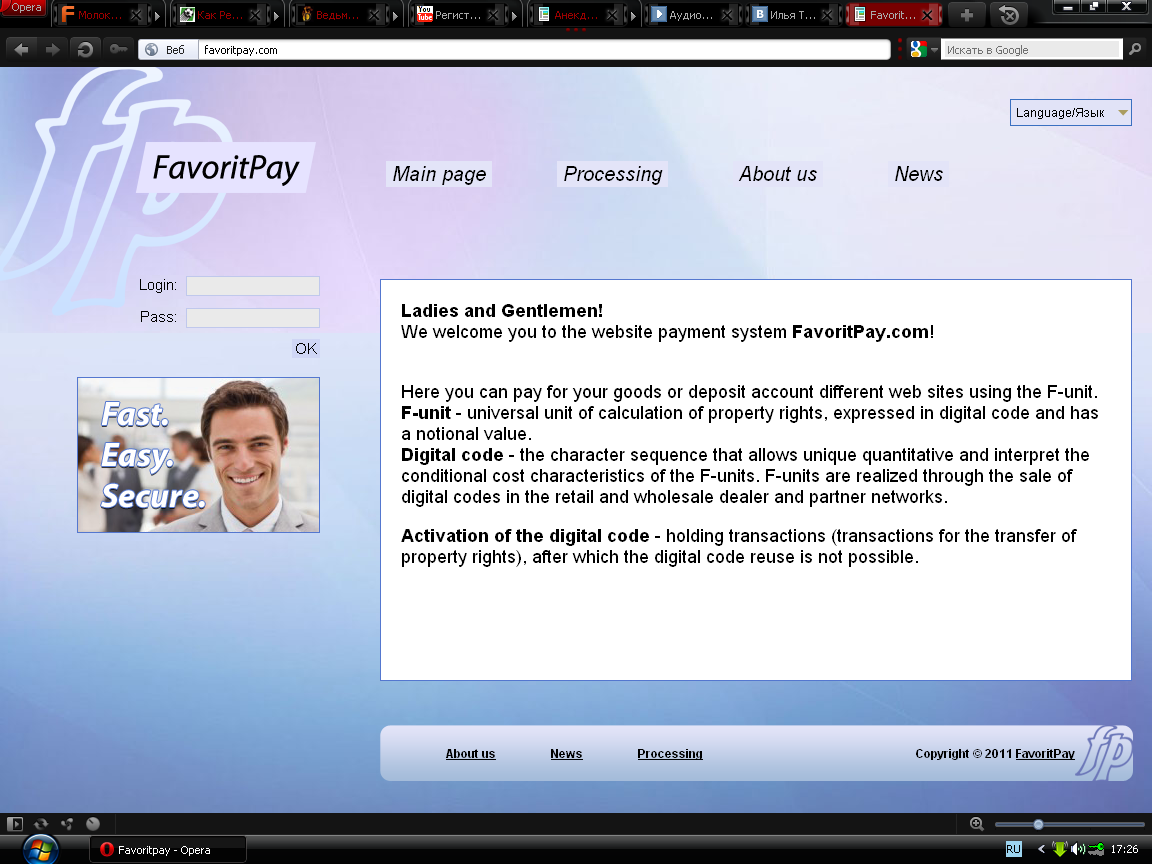This screenshot has width=1152, height=864.
Task: Click the Искать в Google search box
Action: pos(1031,50)
